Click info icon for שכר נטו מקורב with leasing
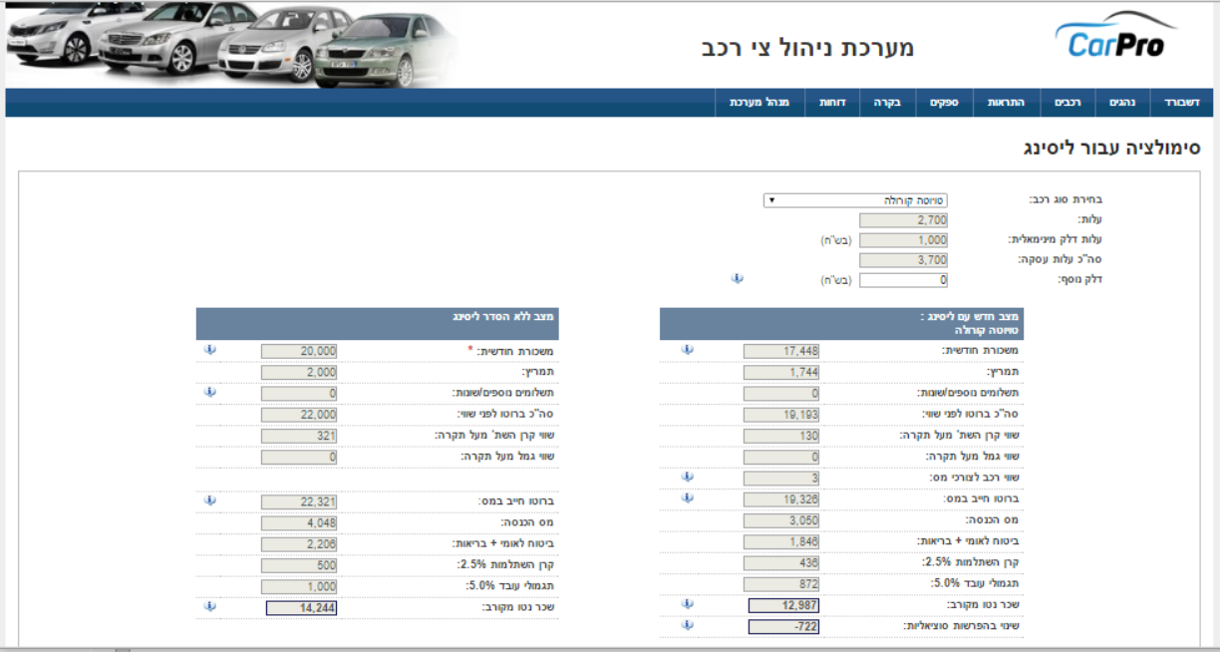 tap(687, 604)
